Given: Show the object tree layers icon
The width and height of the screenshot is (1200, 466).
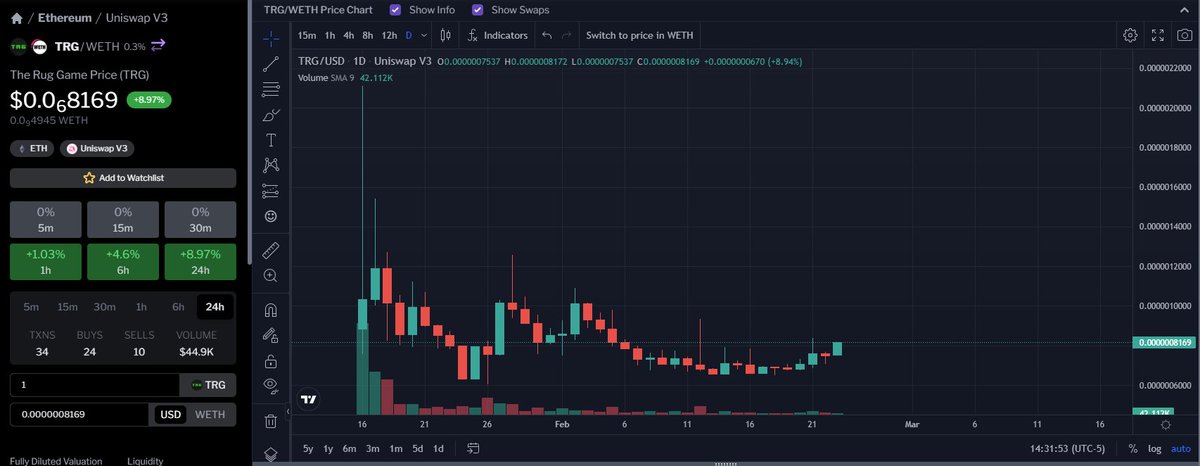Looking at the screenshot, I should pyautogui.click(x=271, y=453).
